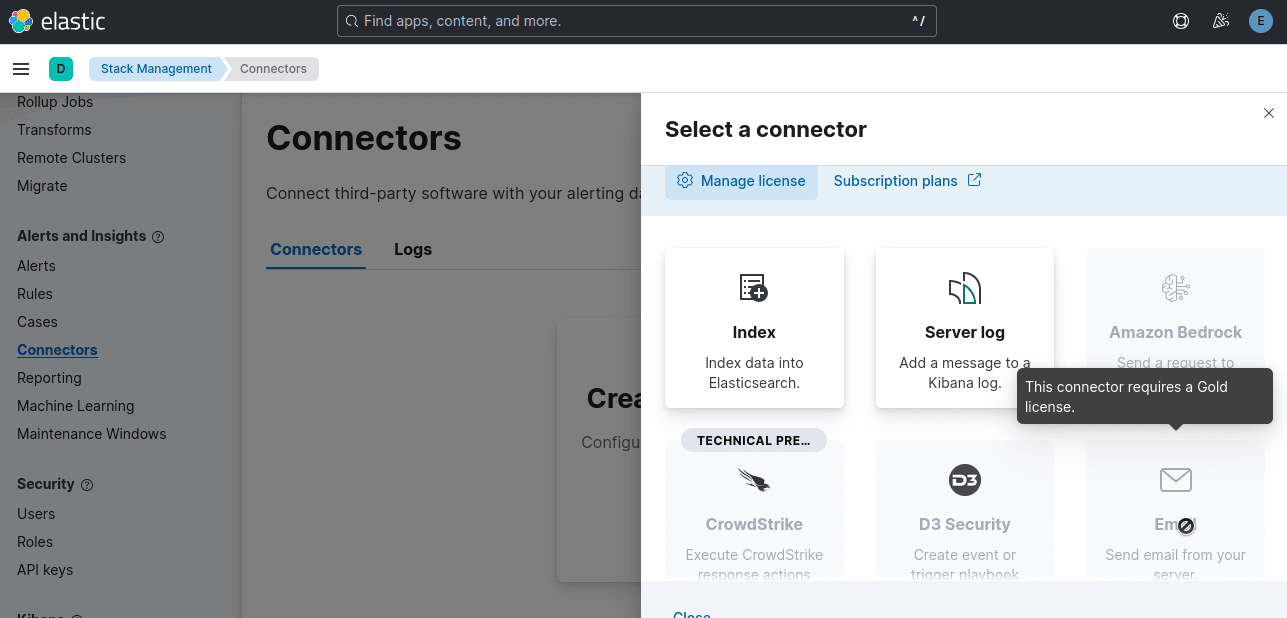
Task: Click the D3 Security logo icon
Action: [x=965, y=480]
